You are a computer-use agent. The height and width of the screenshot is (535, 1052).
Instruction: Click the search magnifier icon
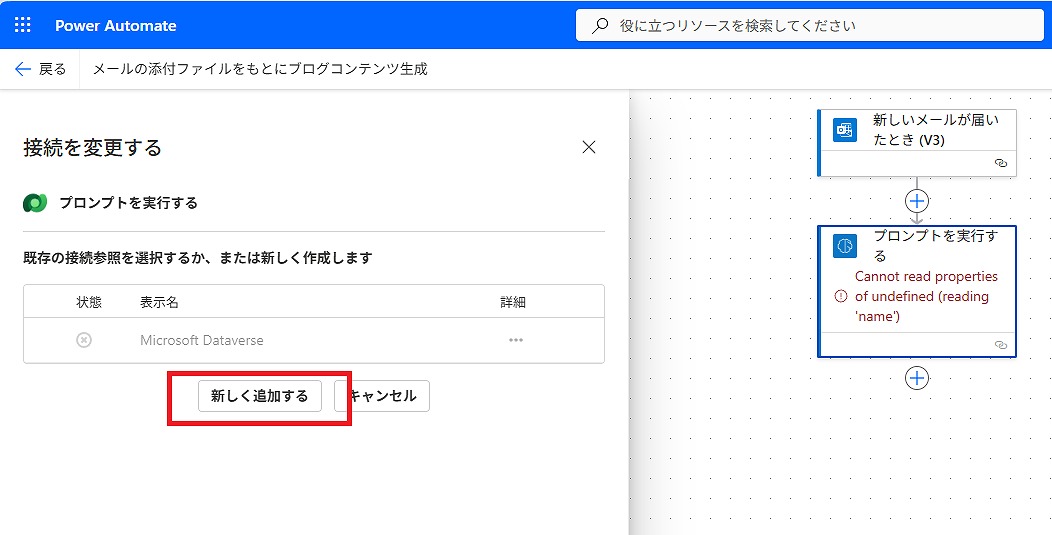click(600, 26)
